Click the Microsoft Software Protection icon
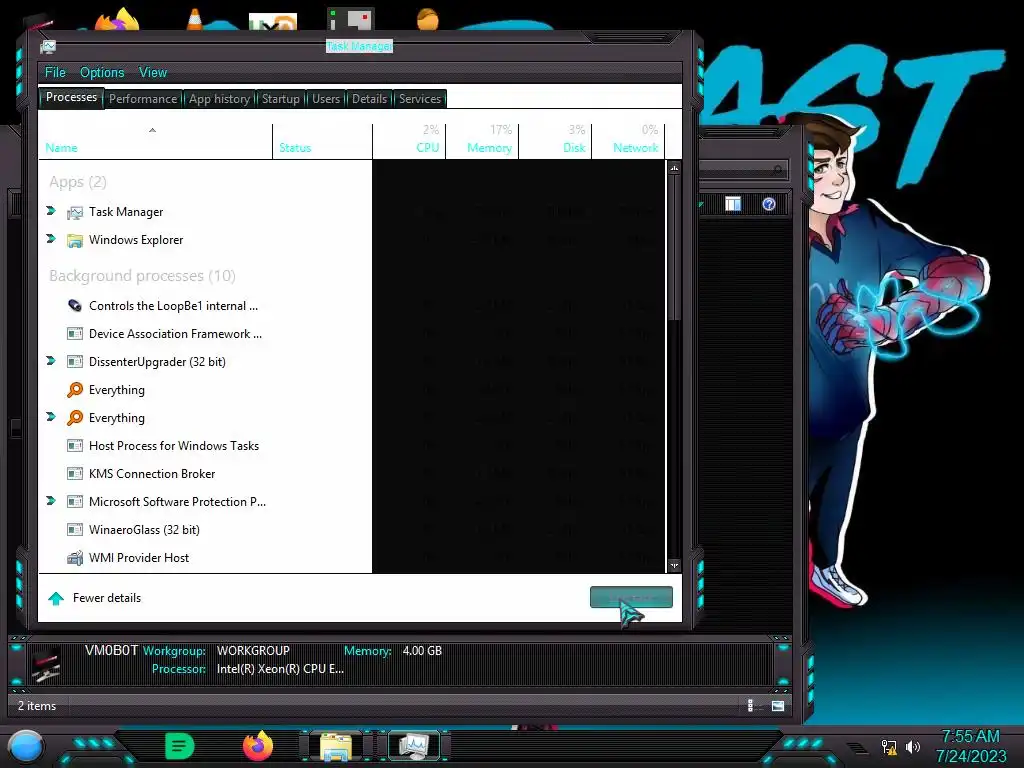The image size is (1024, 768). tap(75, 502)
